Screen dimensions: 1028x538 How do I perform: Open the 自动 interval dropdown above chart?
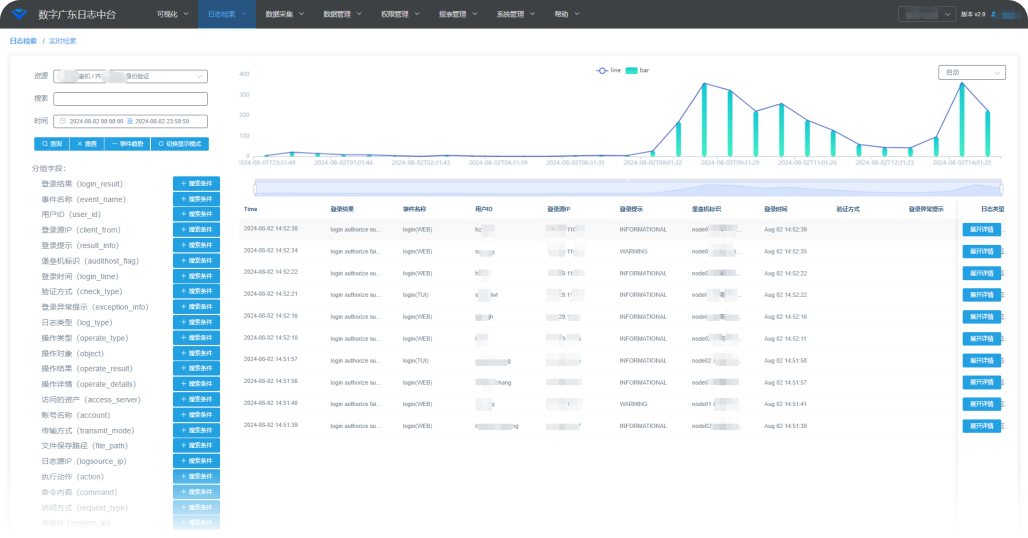tap(971, 72)
